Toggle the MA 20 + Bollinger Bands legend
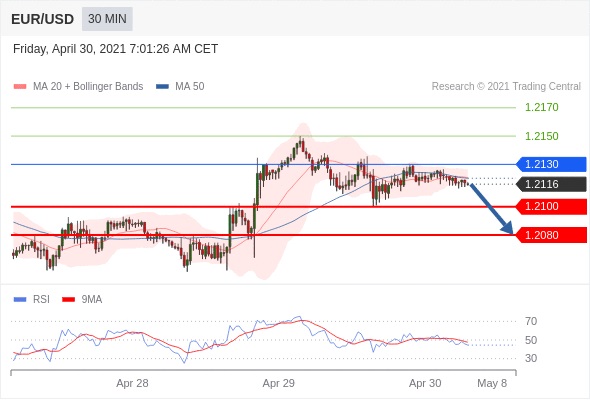 pyautogui.click(x=78, y=87)
